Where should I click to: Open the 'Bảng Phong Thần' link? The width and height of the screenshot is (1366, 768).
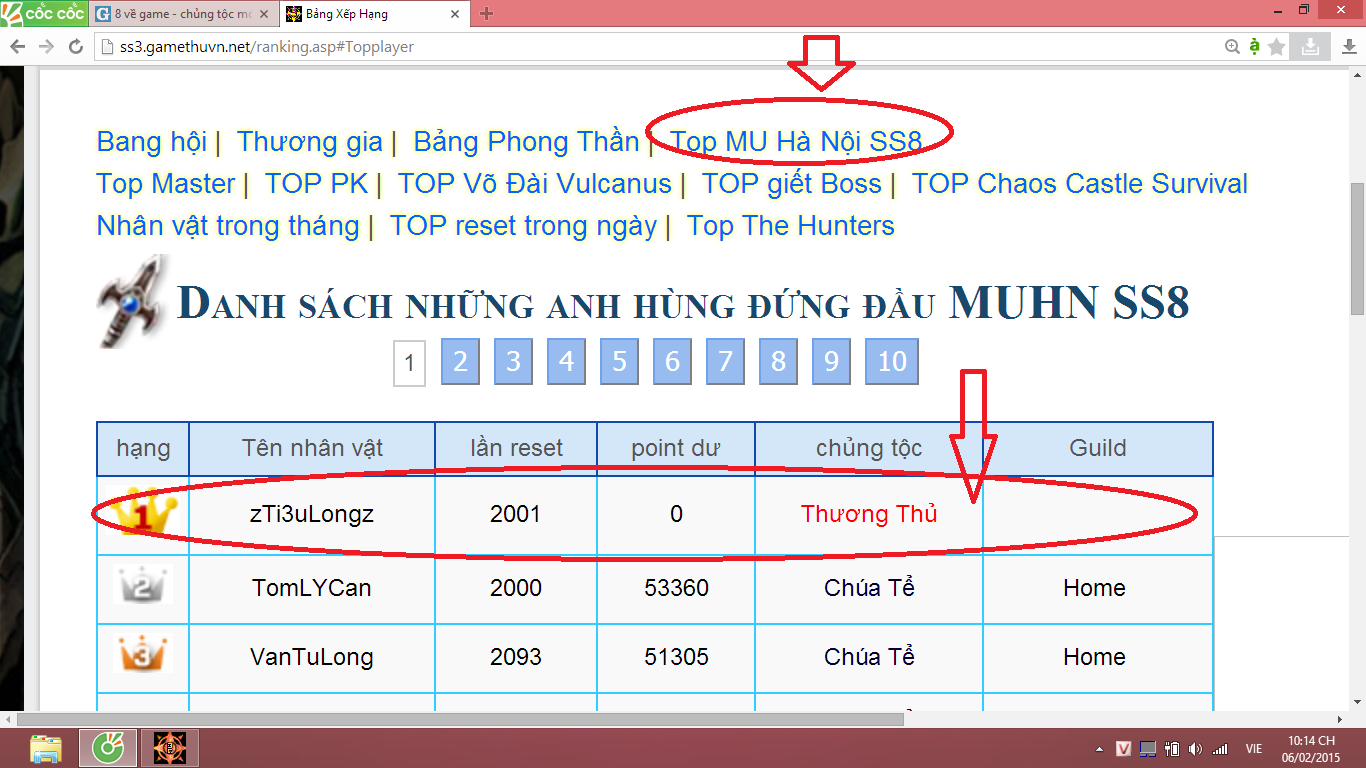click(526, 142)
